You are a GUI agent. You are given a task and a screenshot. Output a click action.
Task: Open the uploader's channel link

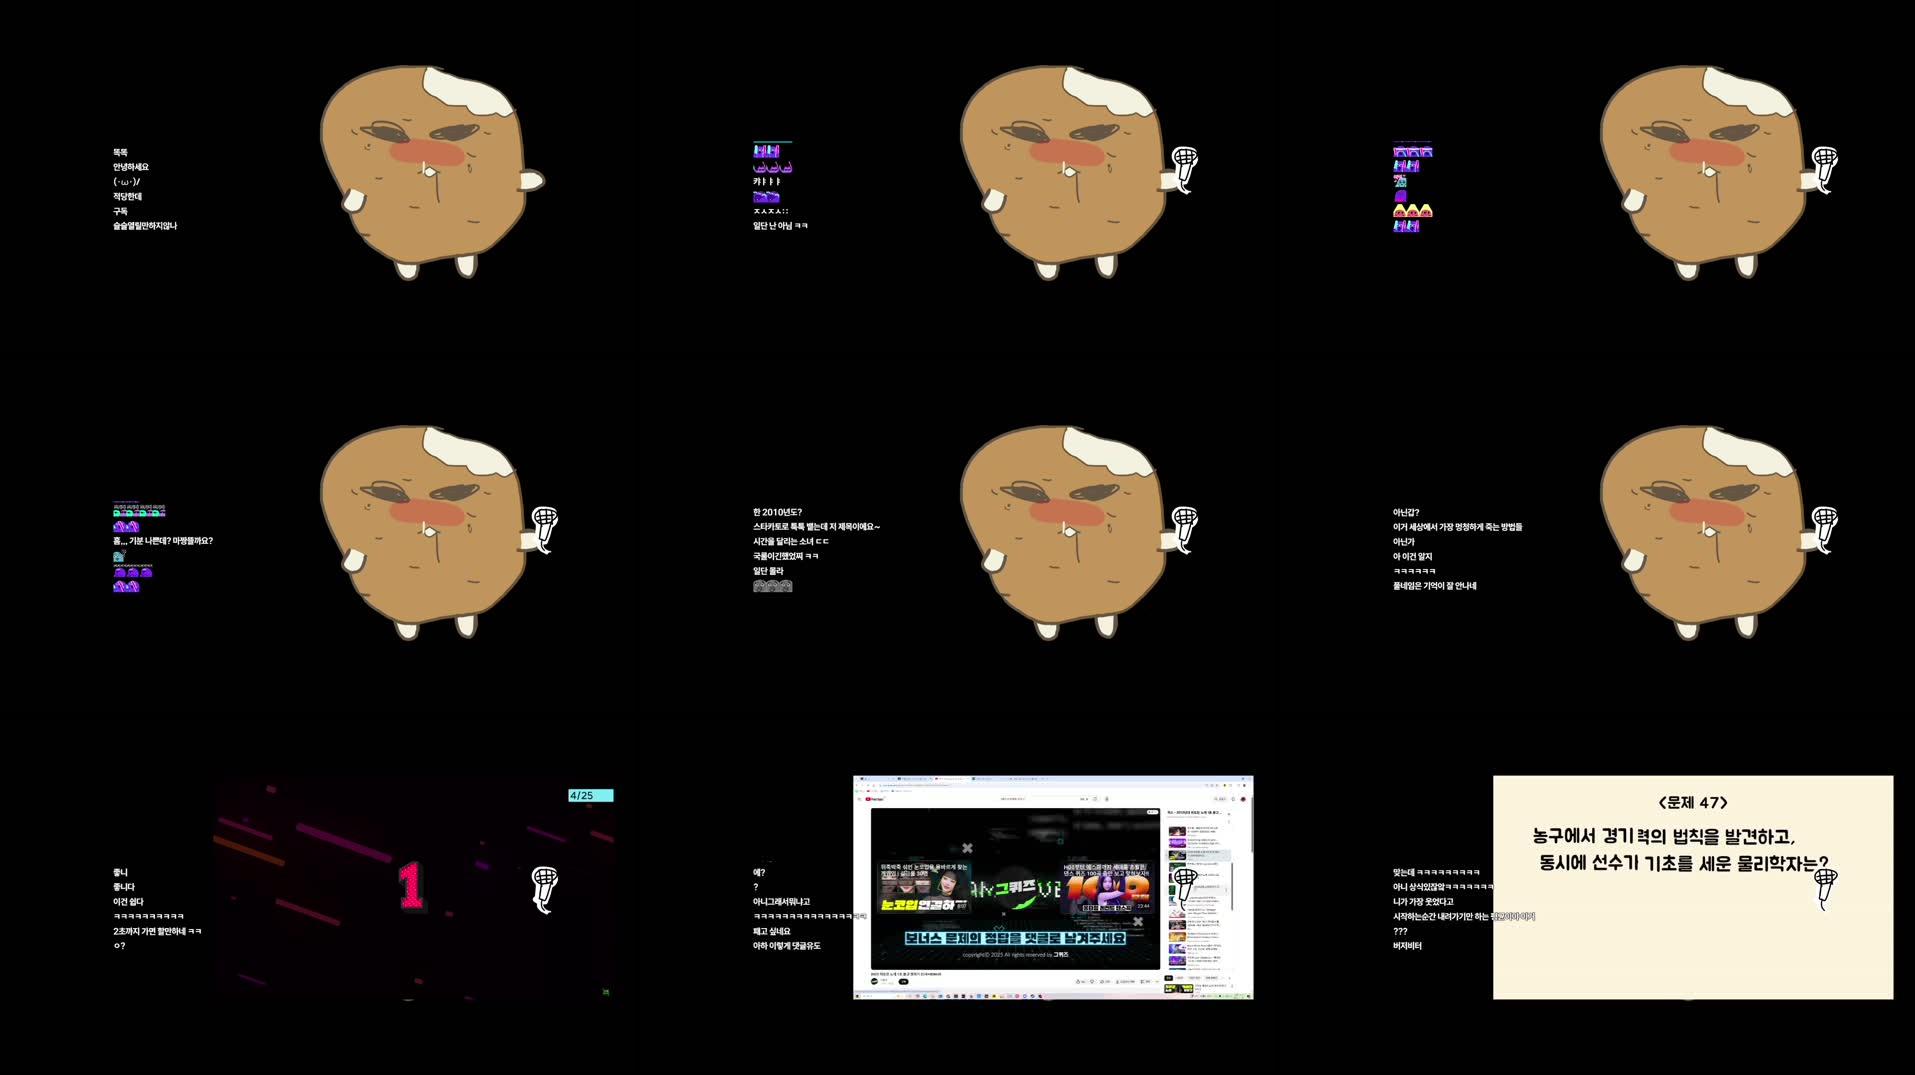[x=874, y=982]
